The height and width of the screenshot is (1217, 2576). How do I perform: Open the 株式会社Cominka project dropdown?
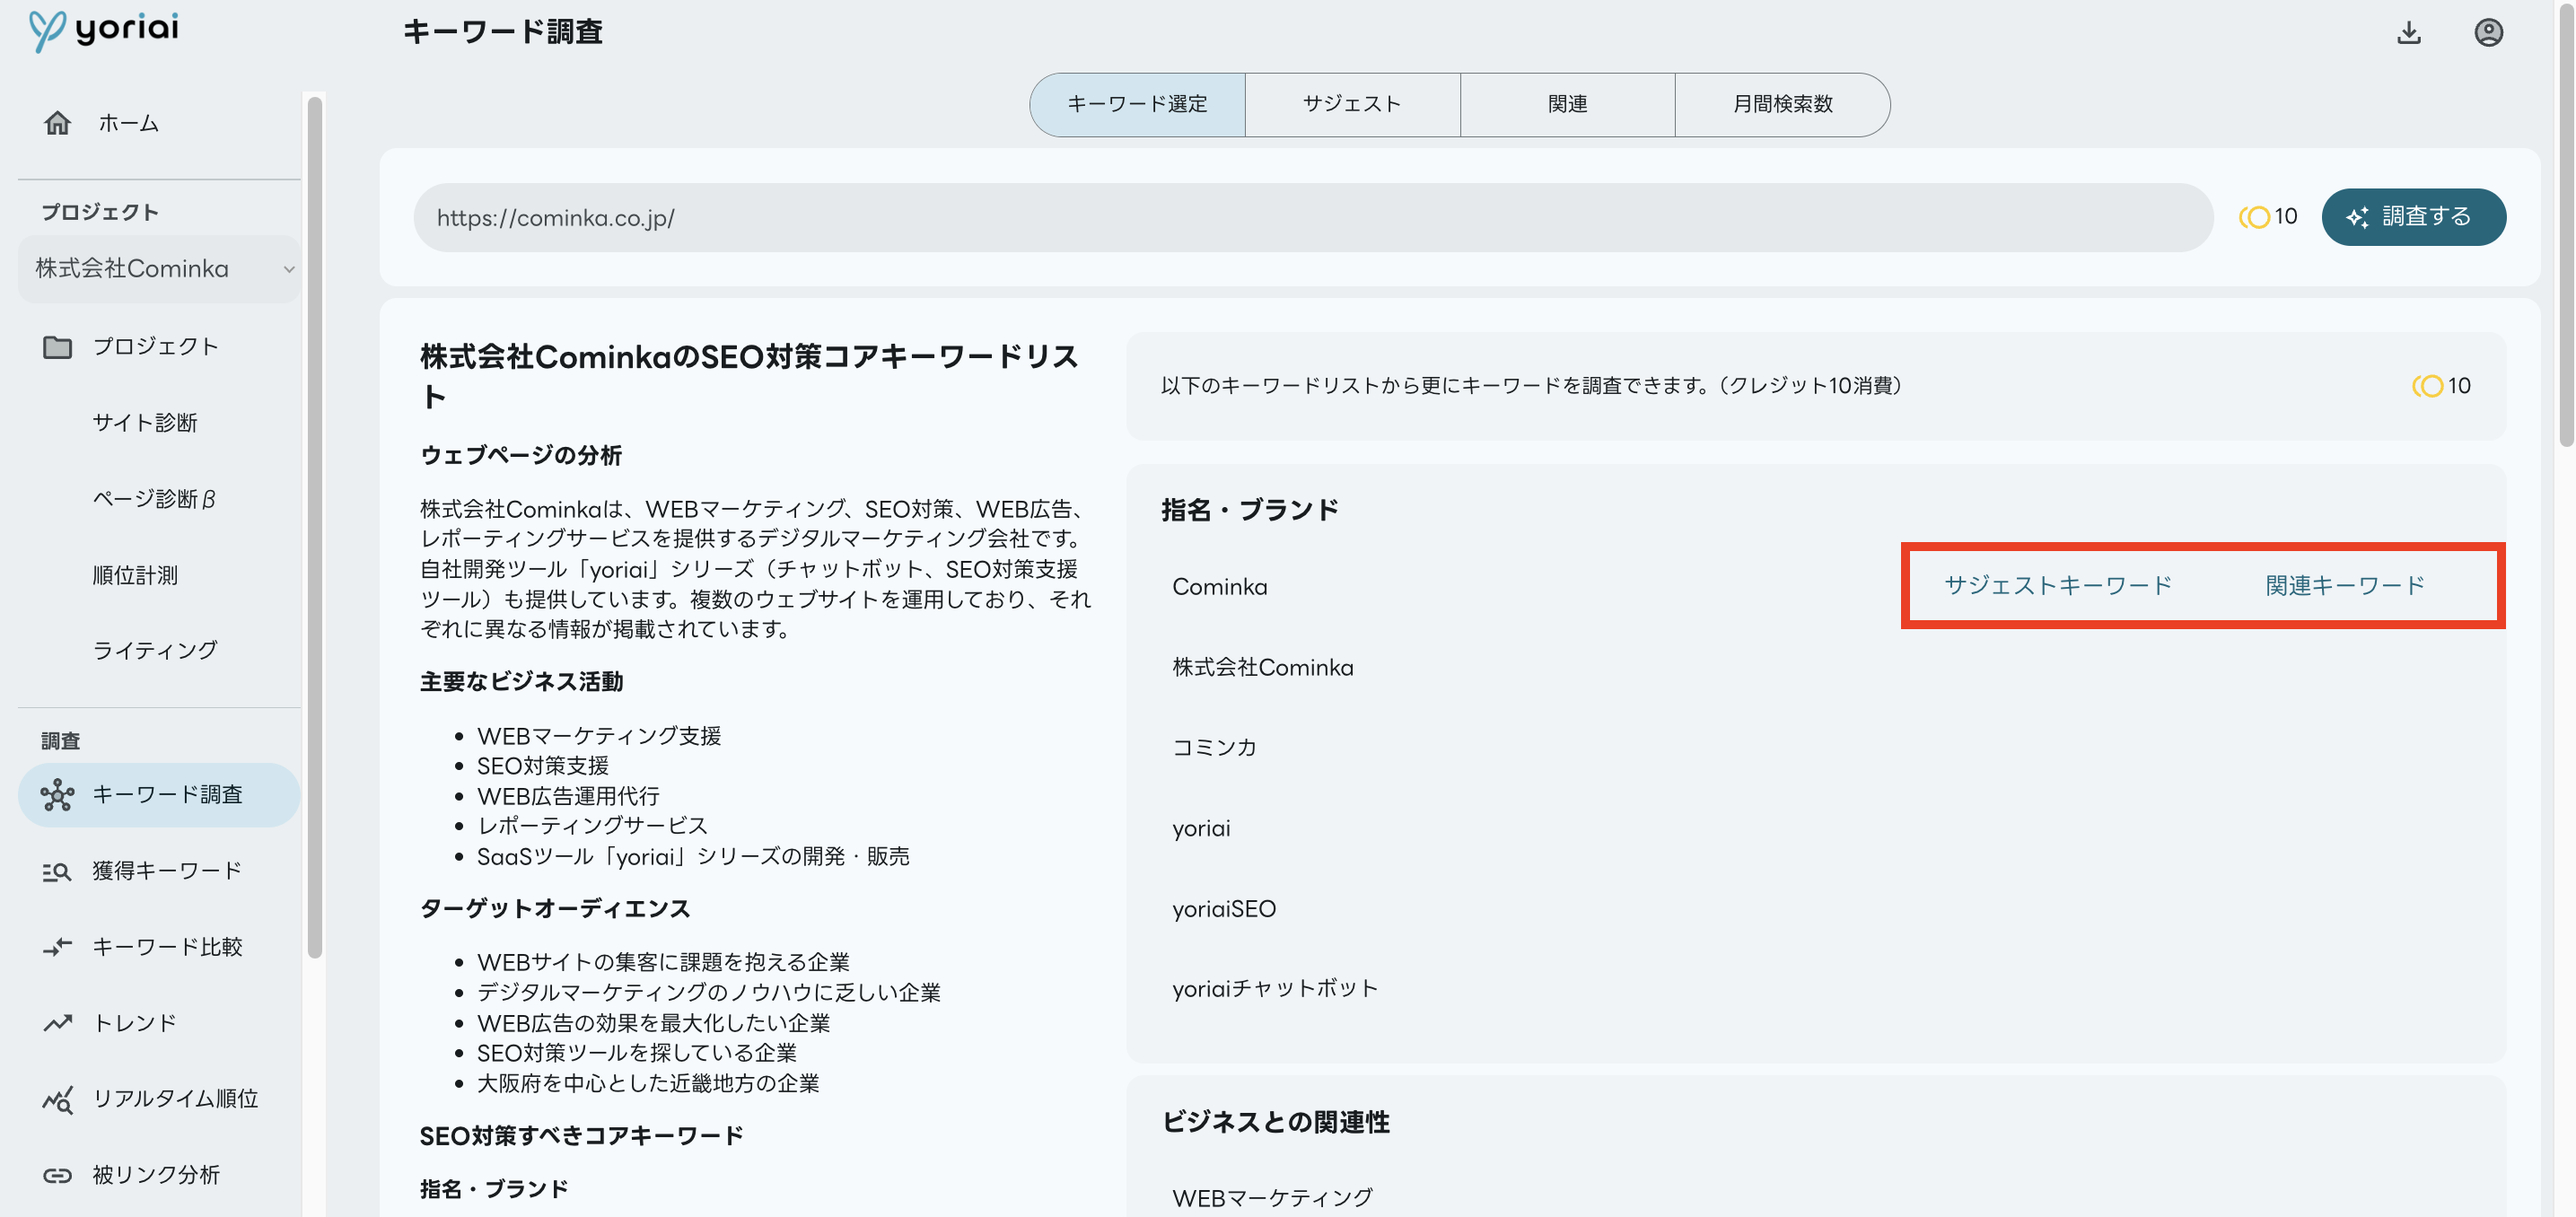point(160,269)
